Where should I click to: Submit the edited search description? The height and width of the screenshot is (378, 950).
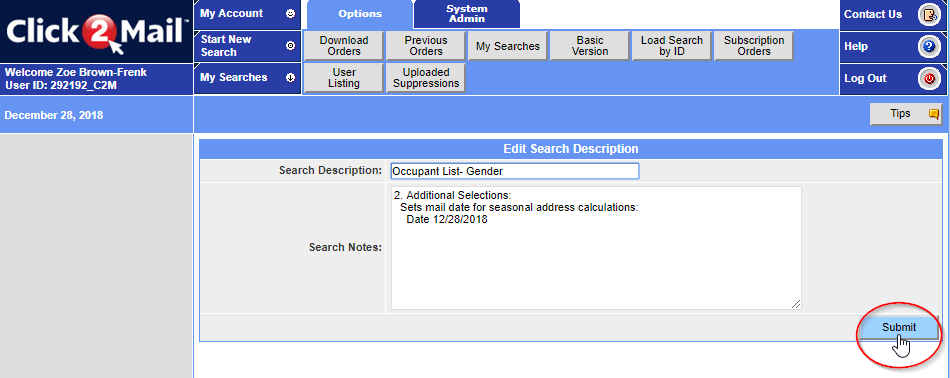(899, 328)
